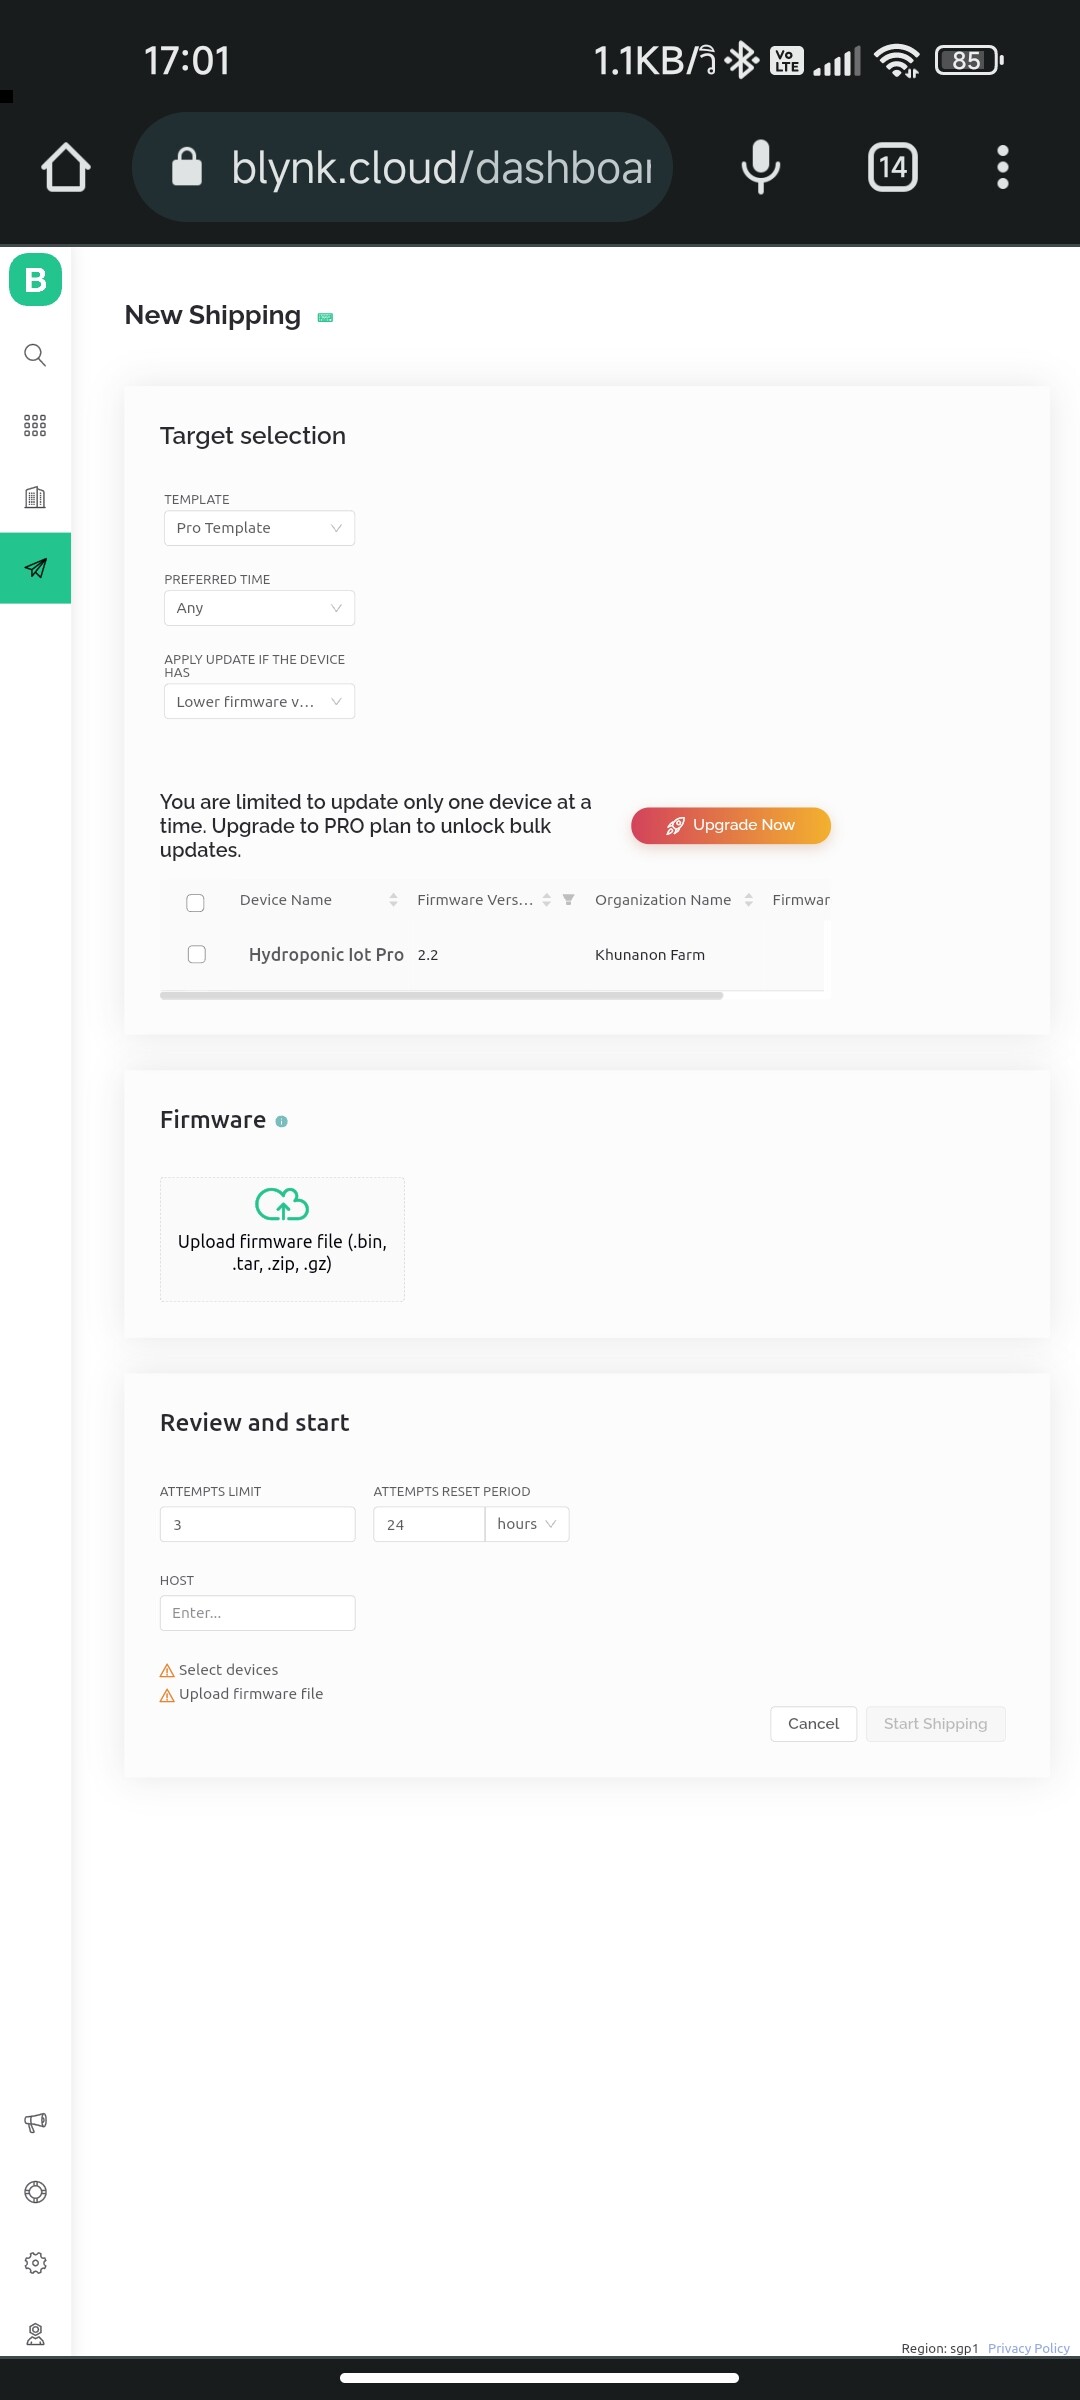Click the info icon next to Firmware heading

pos(281,1121)
